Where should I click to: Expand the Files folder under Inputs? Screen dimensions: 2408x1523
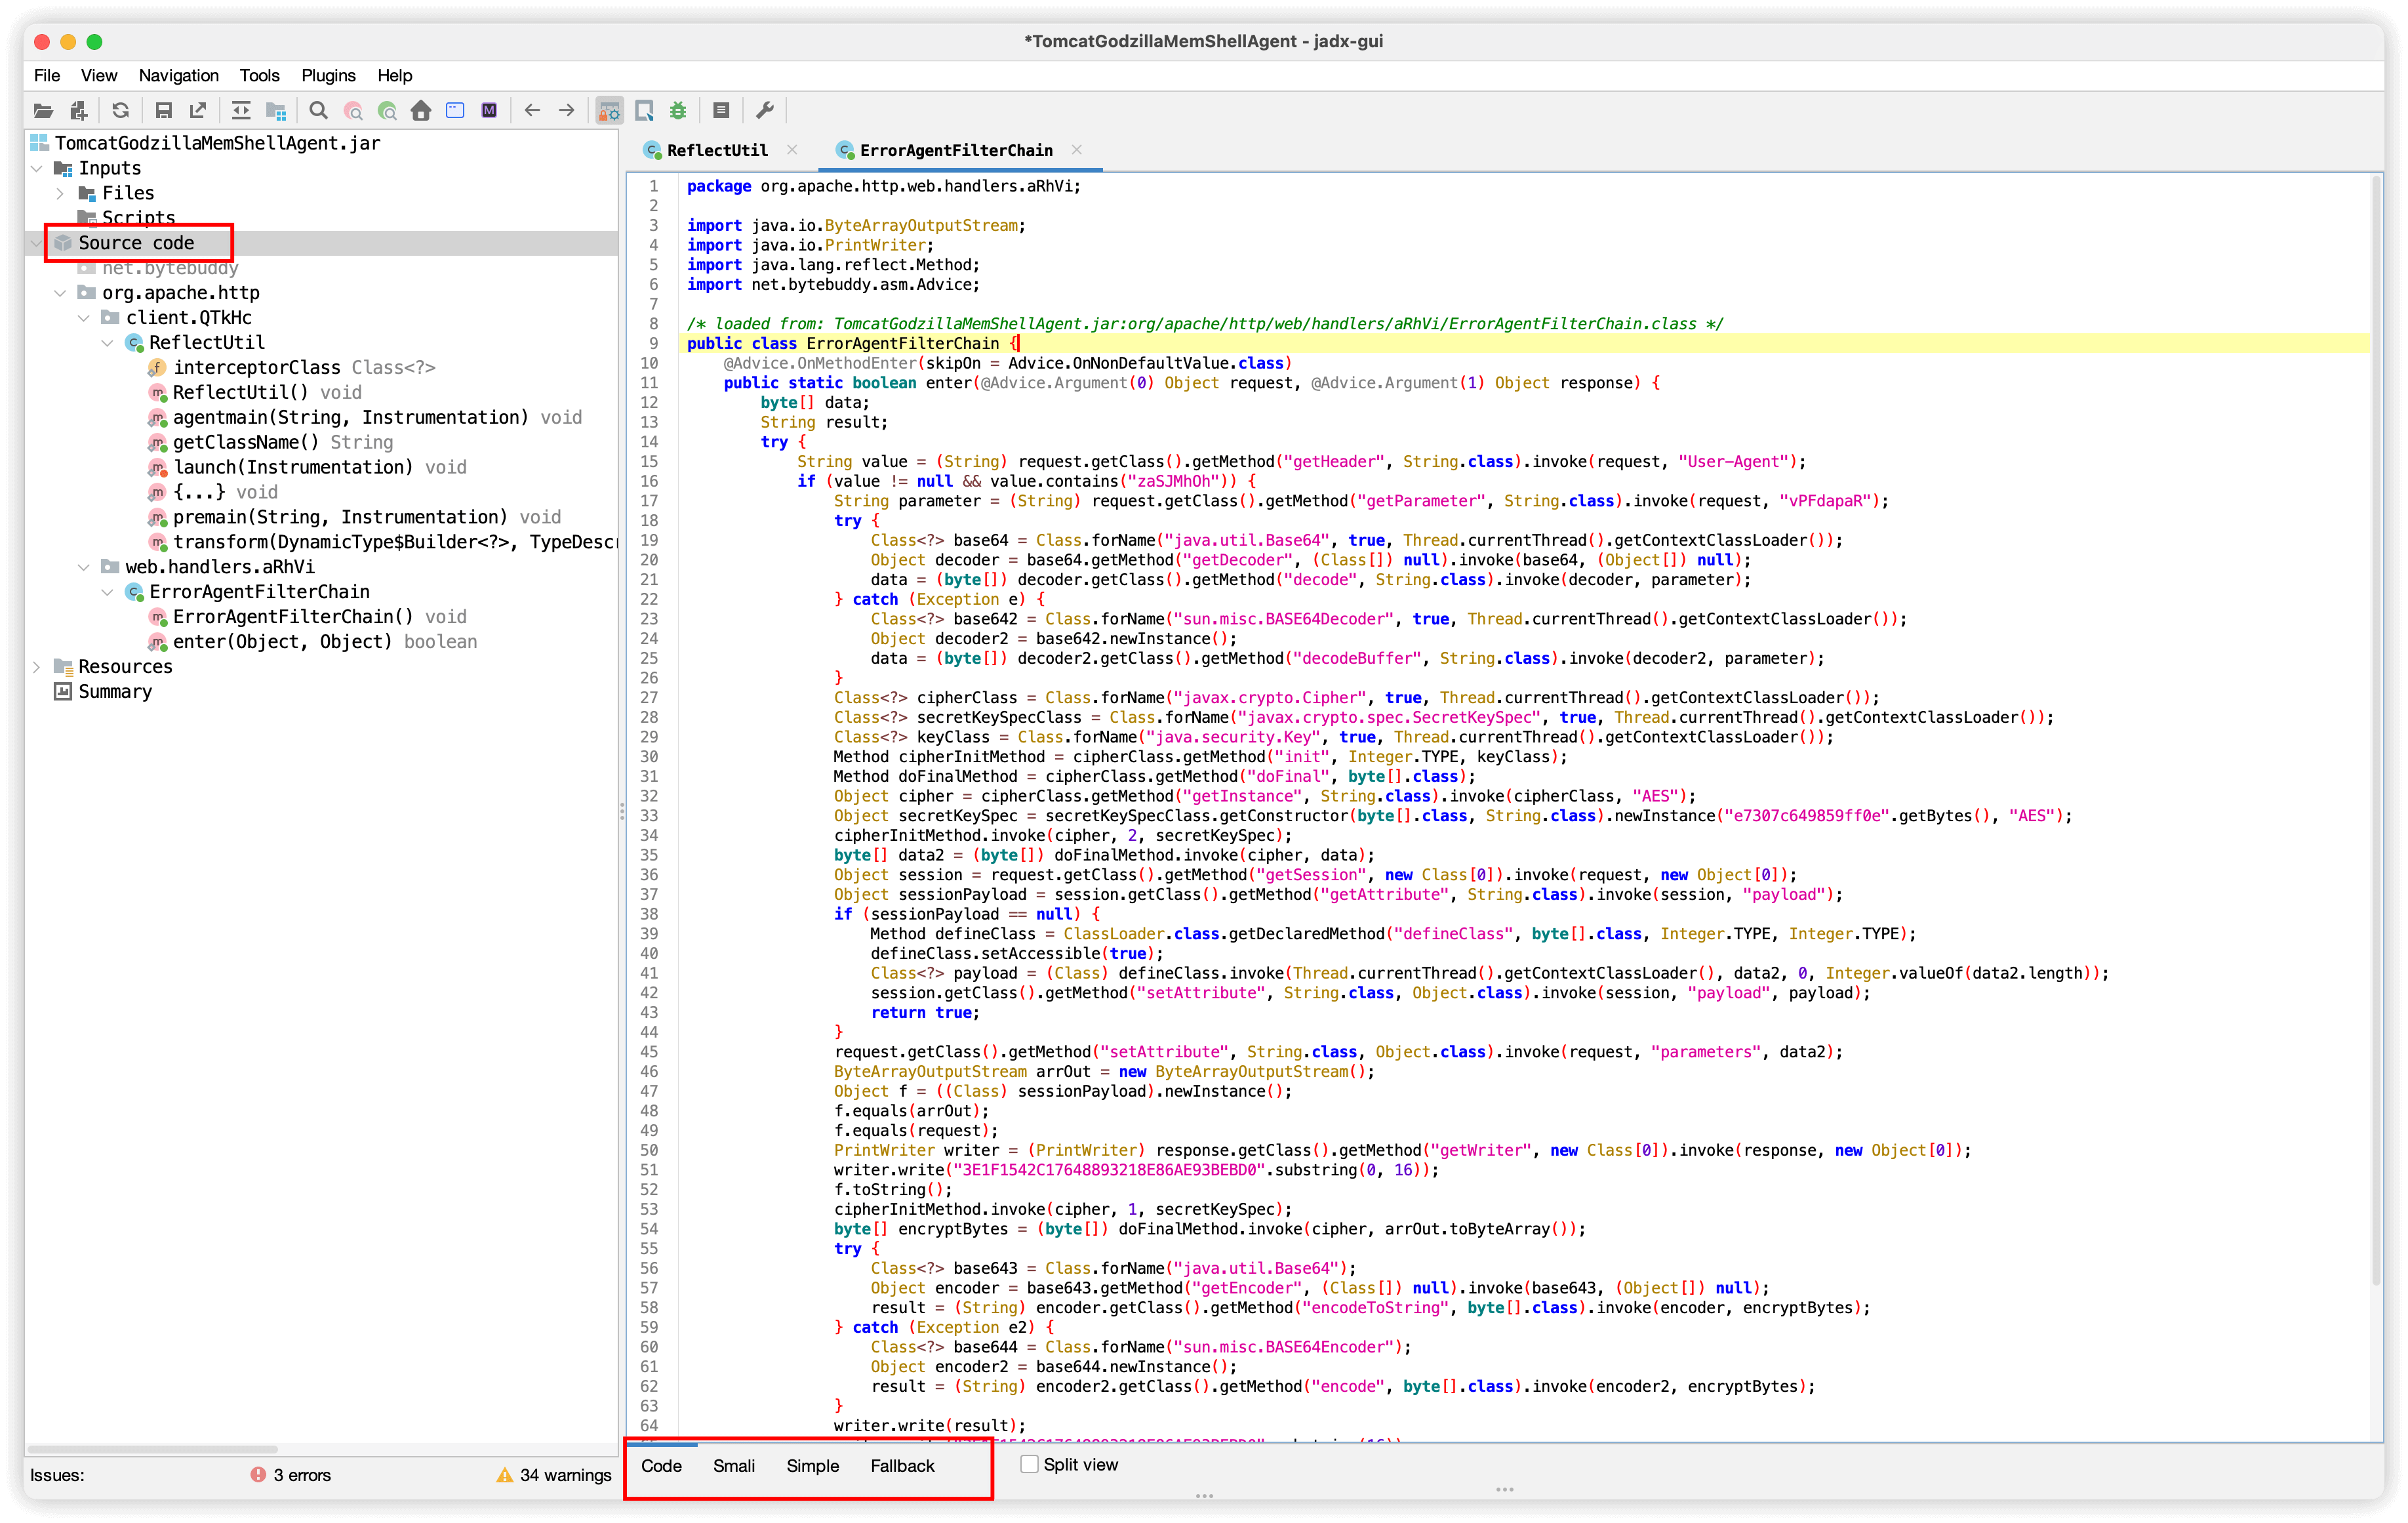click(60, 193)
